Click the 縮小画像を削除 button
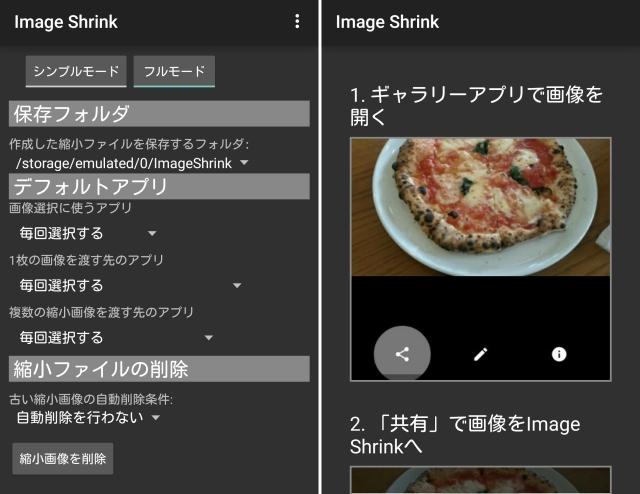 click(63, 458)
